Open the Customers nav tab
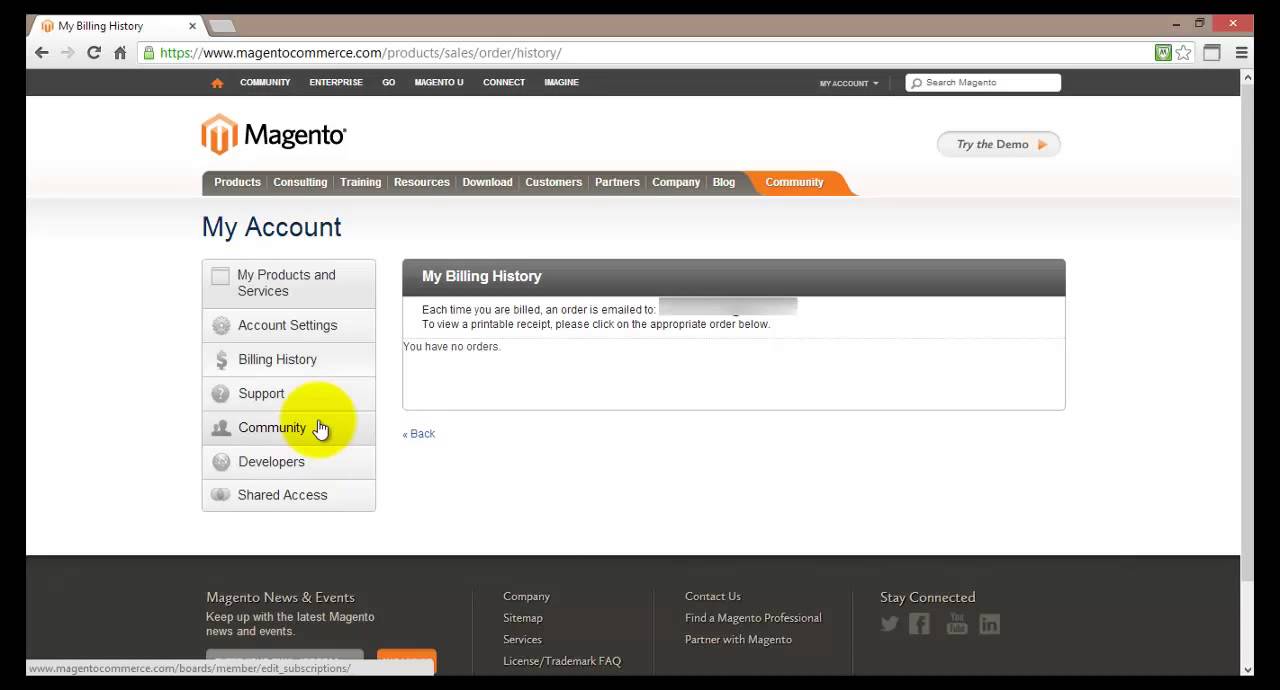 [553, 182]
